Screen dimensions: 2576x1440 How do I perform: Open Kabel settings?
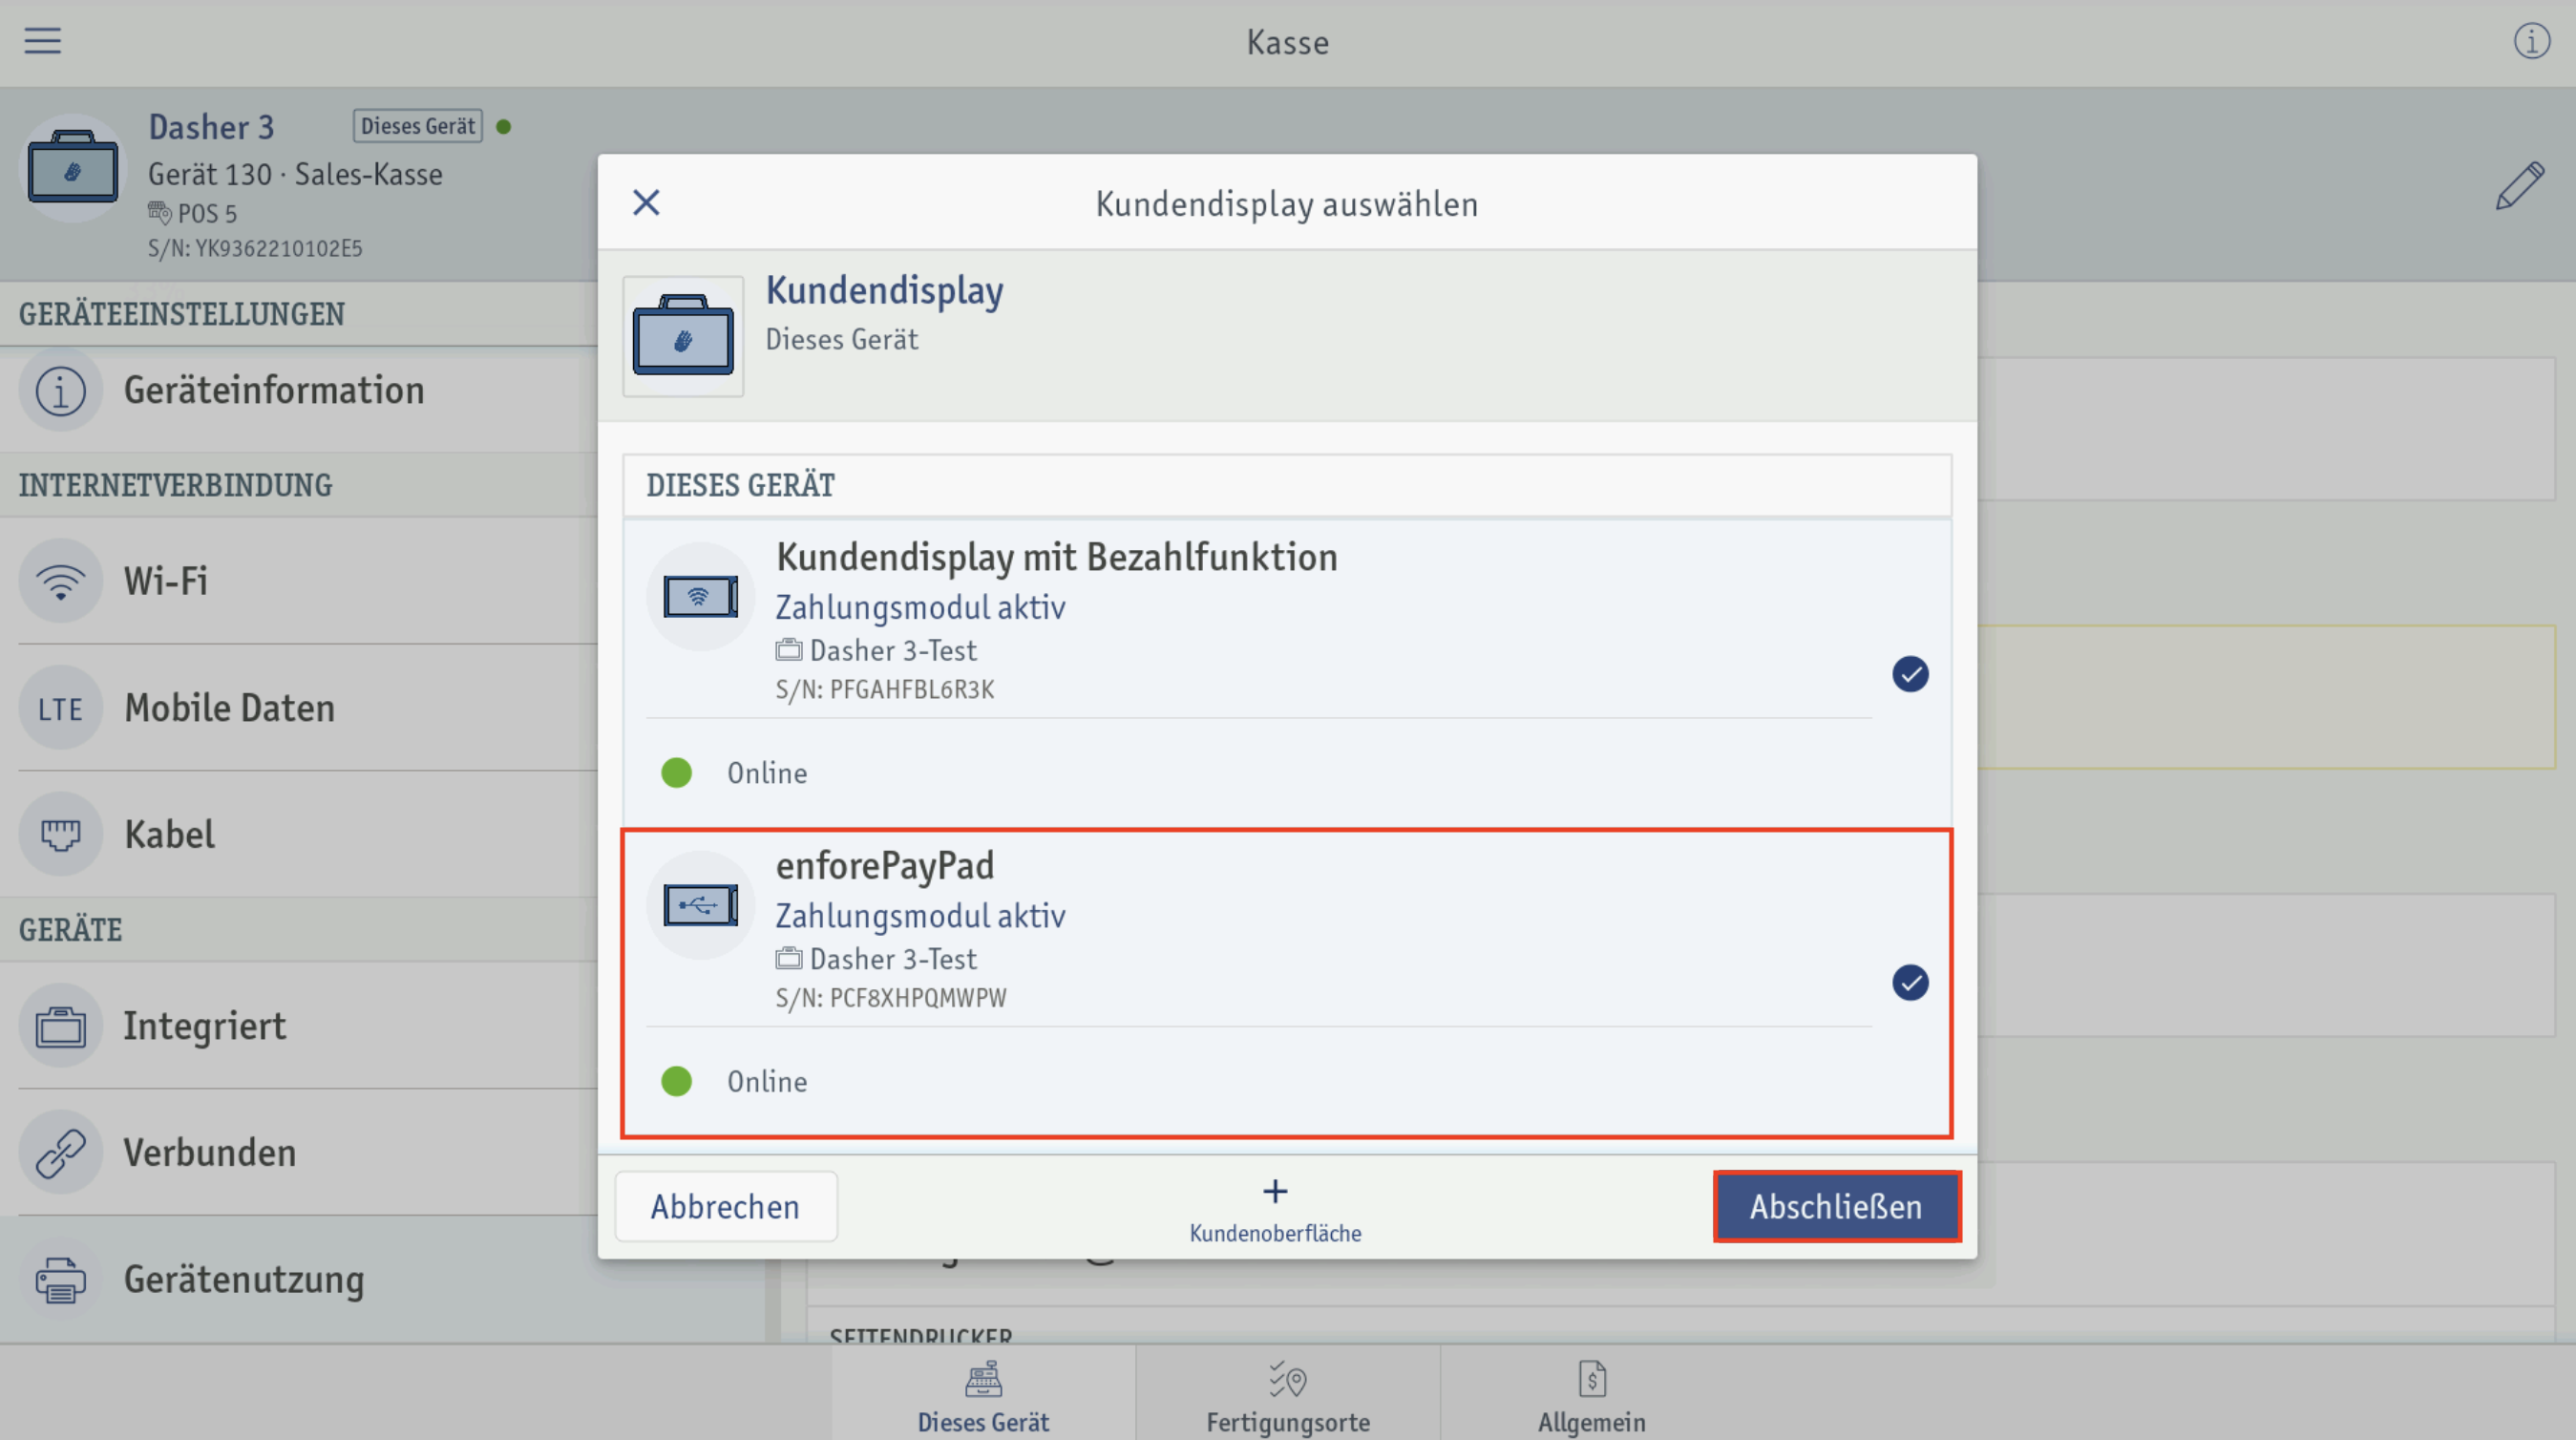click(299, 834)
